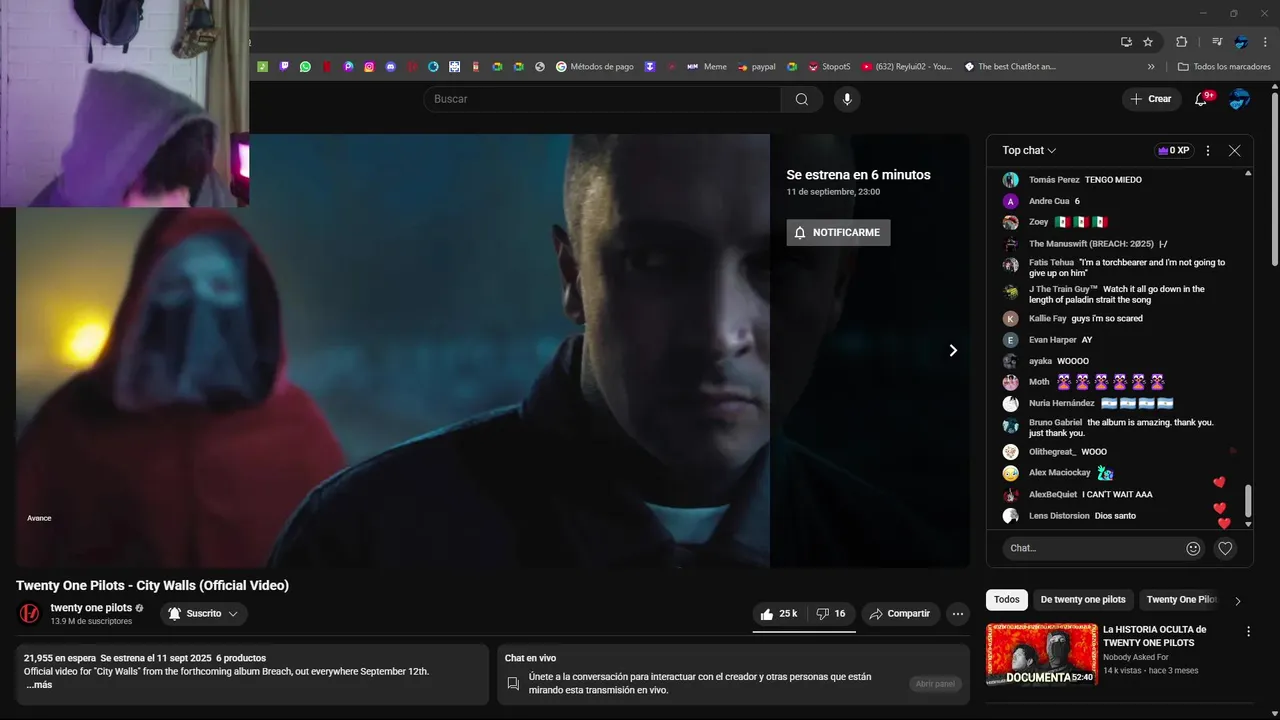
Task: Open options for La HISTORIA OCULTA video
Action: [1248, 632]
